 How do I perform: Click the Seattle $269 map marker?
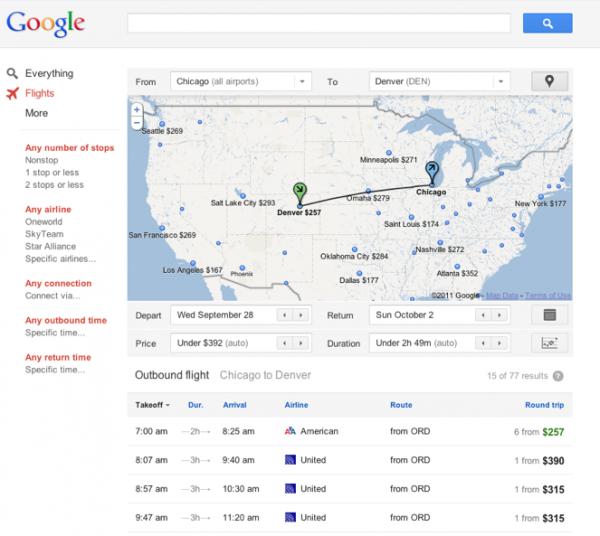(162, 124)
